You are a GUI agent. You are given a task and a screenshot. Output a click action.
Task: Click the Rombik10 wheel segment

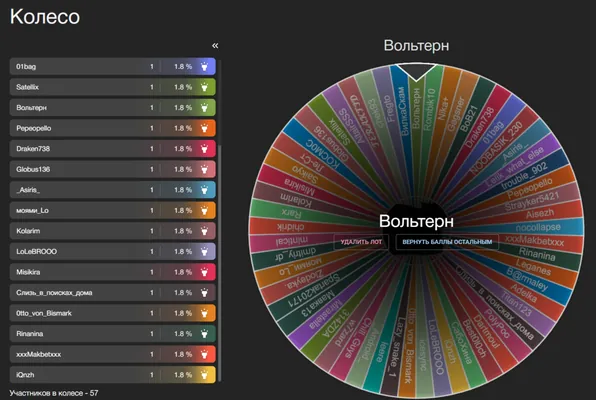coord(430,110)
